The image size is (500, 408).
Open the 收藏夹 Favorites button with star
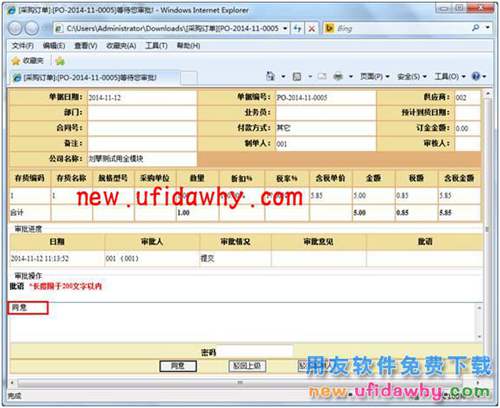click(x=27, y=61)
